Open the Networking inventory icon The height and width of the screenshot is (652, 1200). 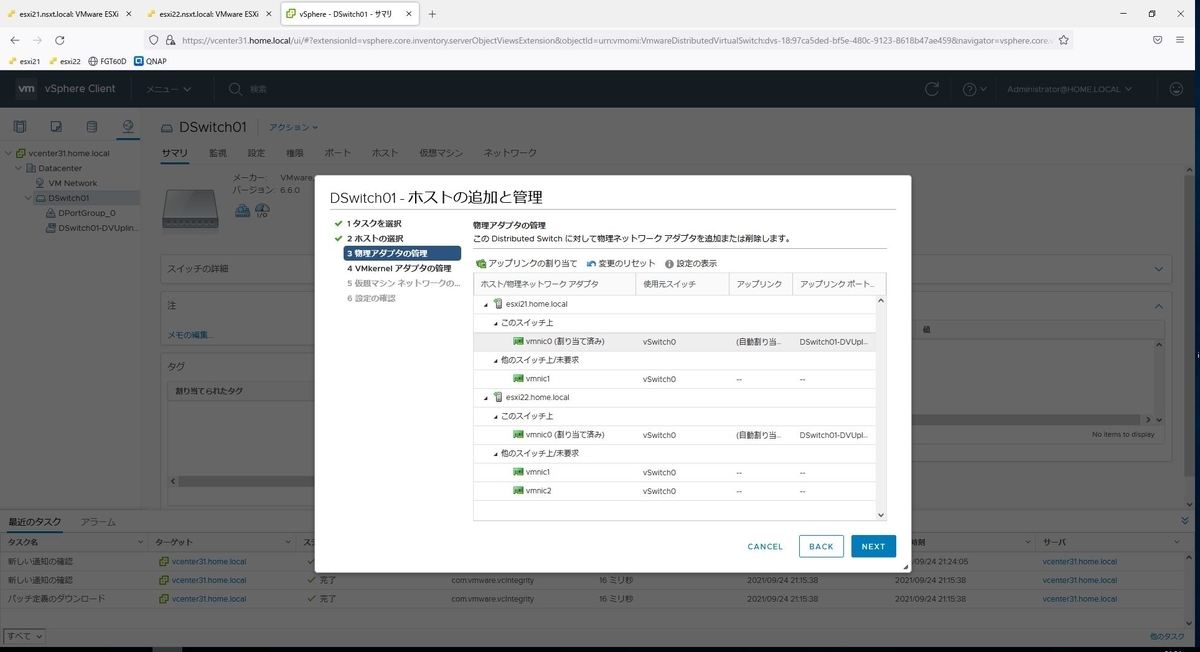(x=128, y=127)
